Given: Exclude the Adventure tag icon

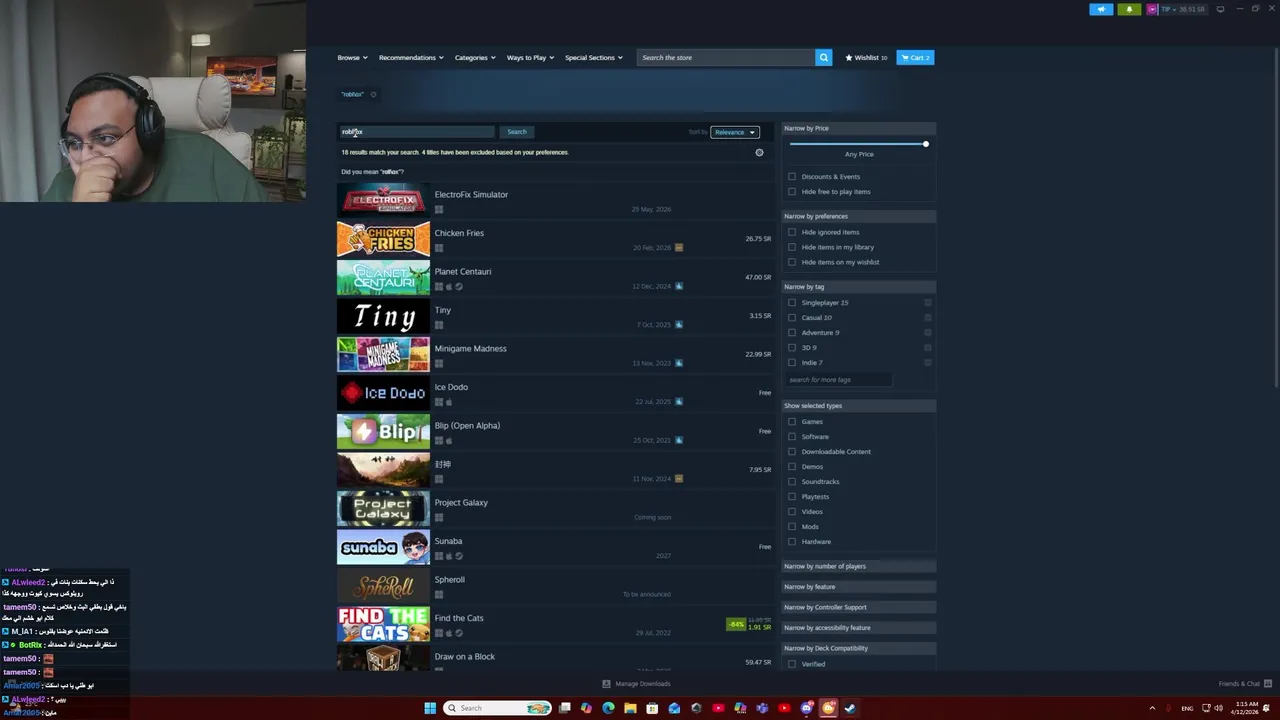Looking at the screenshot, I should (x=928, y=332).
